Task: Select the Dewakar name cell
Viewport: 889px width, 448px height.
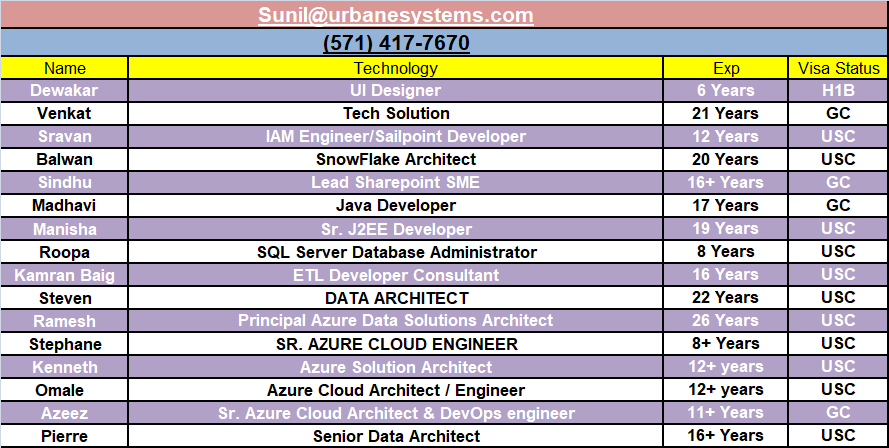Action: point(65,90)
